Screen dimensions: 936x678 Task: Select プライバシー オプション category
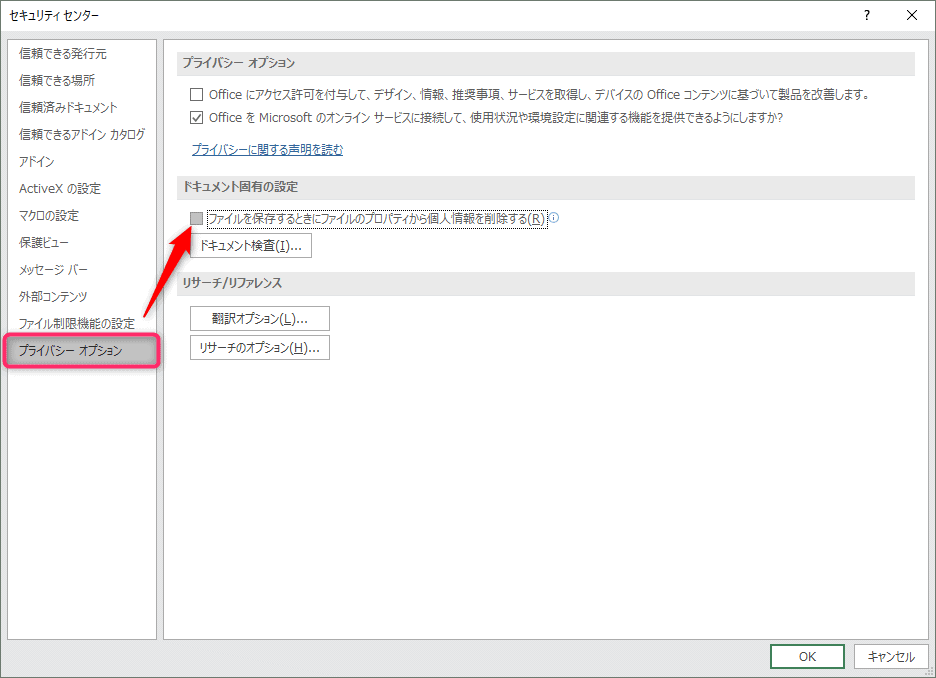coord(82,350)
